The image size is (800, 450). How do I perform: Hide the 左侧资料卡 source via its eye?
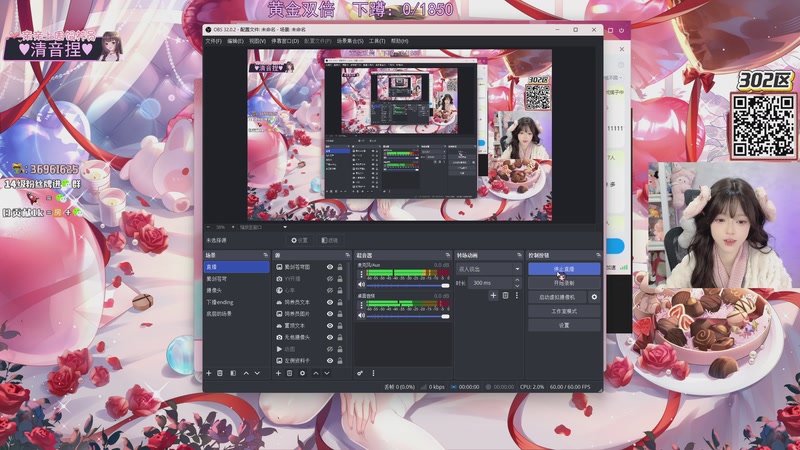(x=330, y=361)
